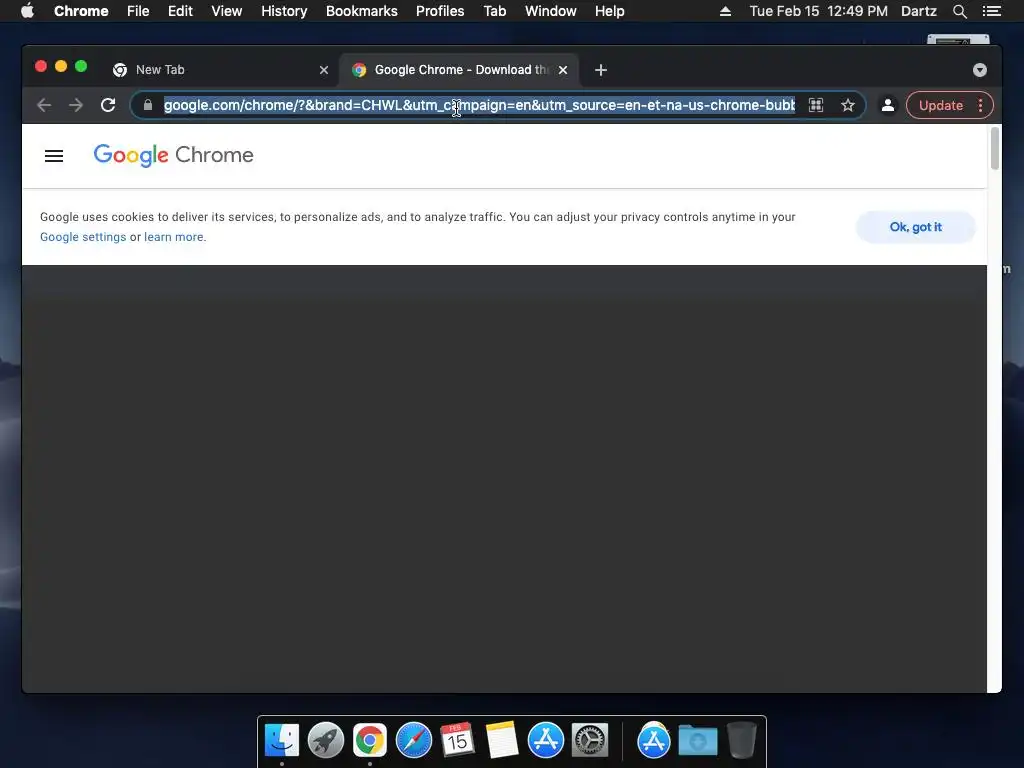Open Safari from the Dock

[414, 740]
